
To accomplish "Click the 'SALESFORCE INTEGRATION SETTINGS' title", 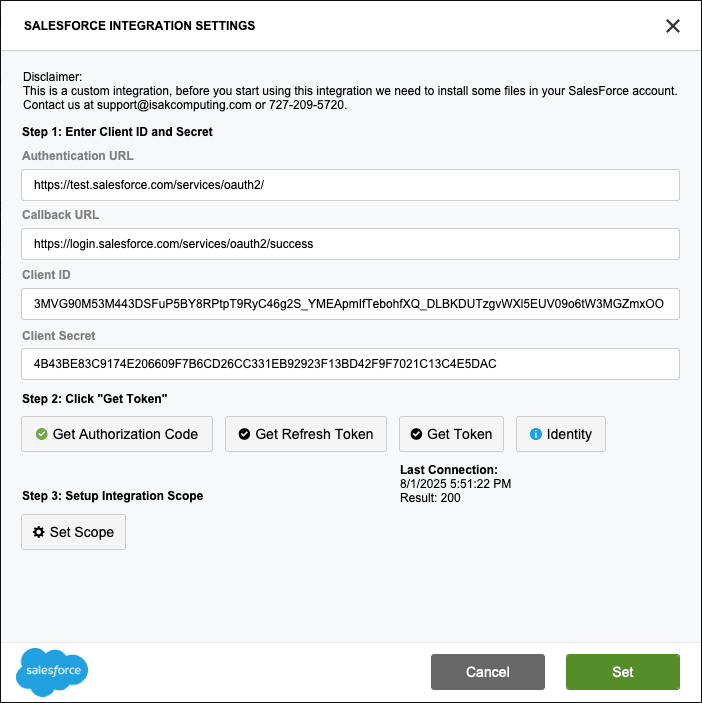I will tap(139, 26).
